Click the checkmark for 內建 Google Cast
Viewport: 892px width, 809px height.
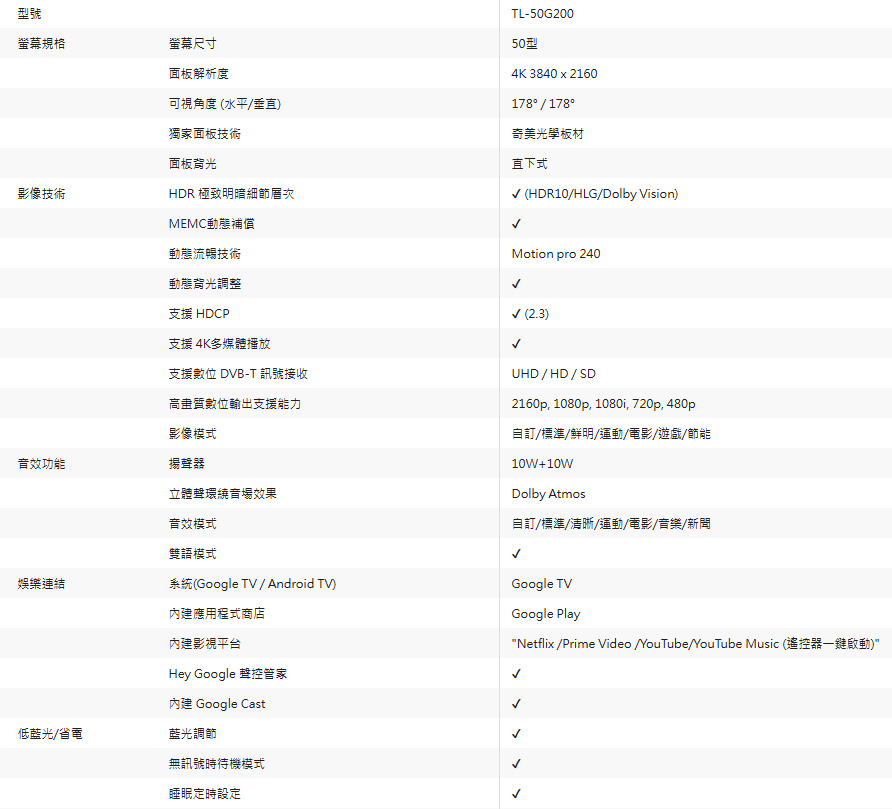pos(516,704)
